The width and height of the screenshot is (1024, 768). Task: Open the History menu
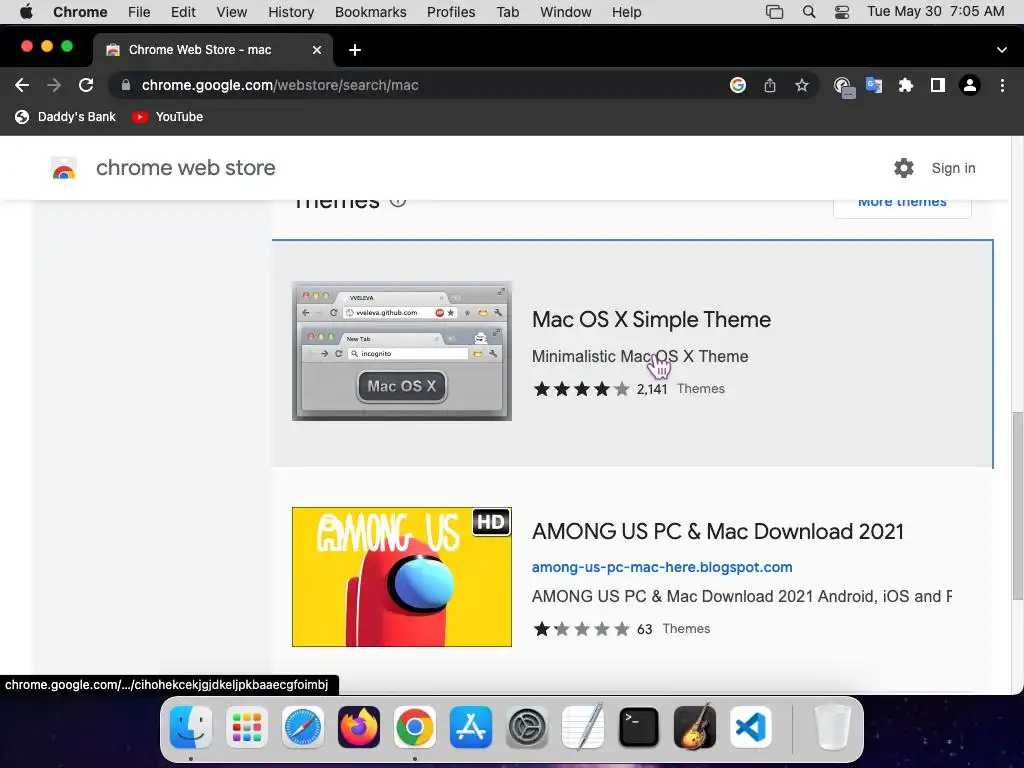(x=291, y=12)
